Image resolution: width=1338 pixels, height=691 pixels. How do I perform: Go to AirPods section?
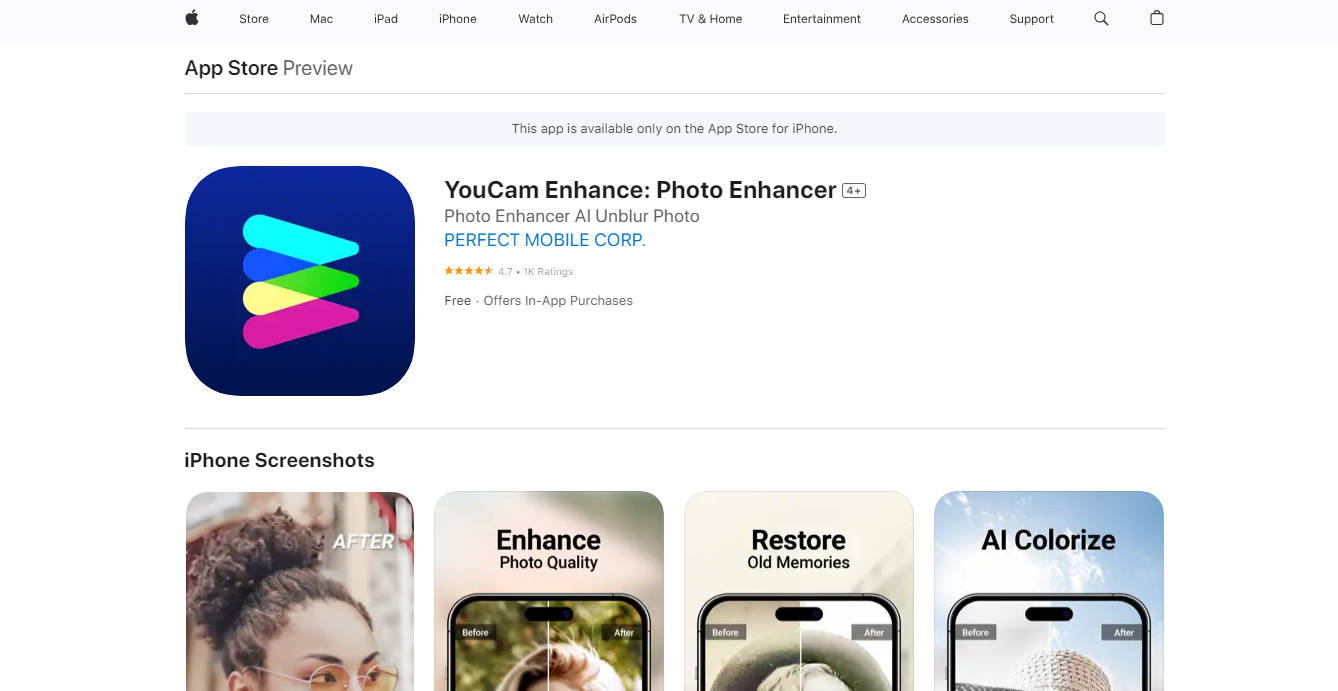(x=616, y=19)
